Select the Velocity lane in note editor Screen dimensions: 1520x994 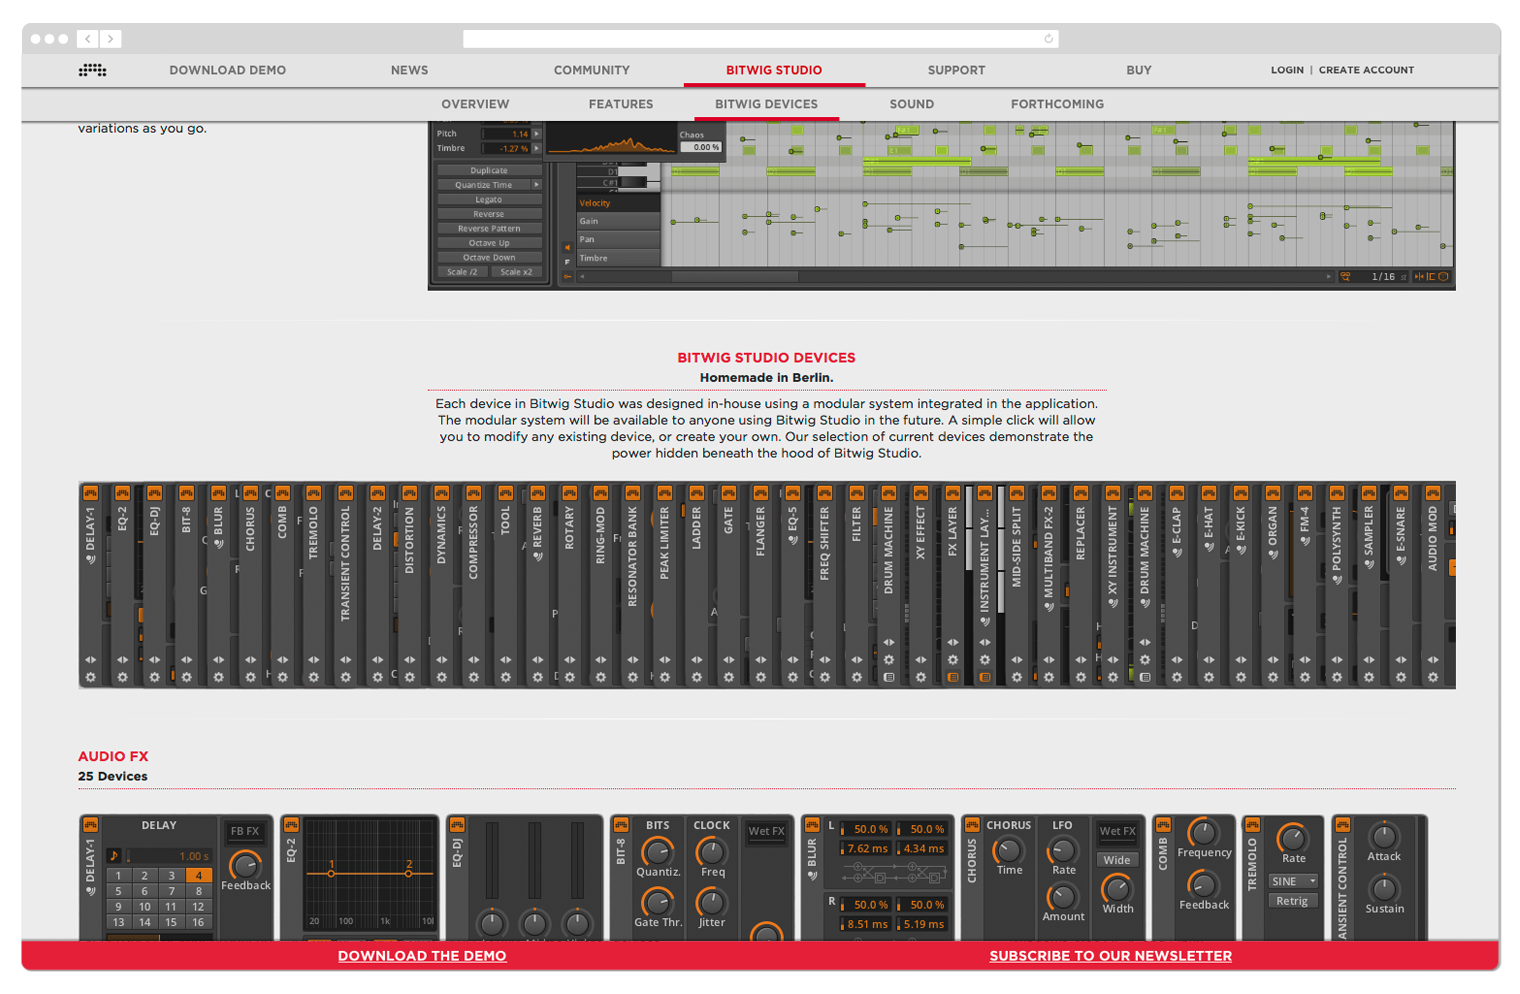(x=617, y=203)
